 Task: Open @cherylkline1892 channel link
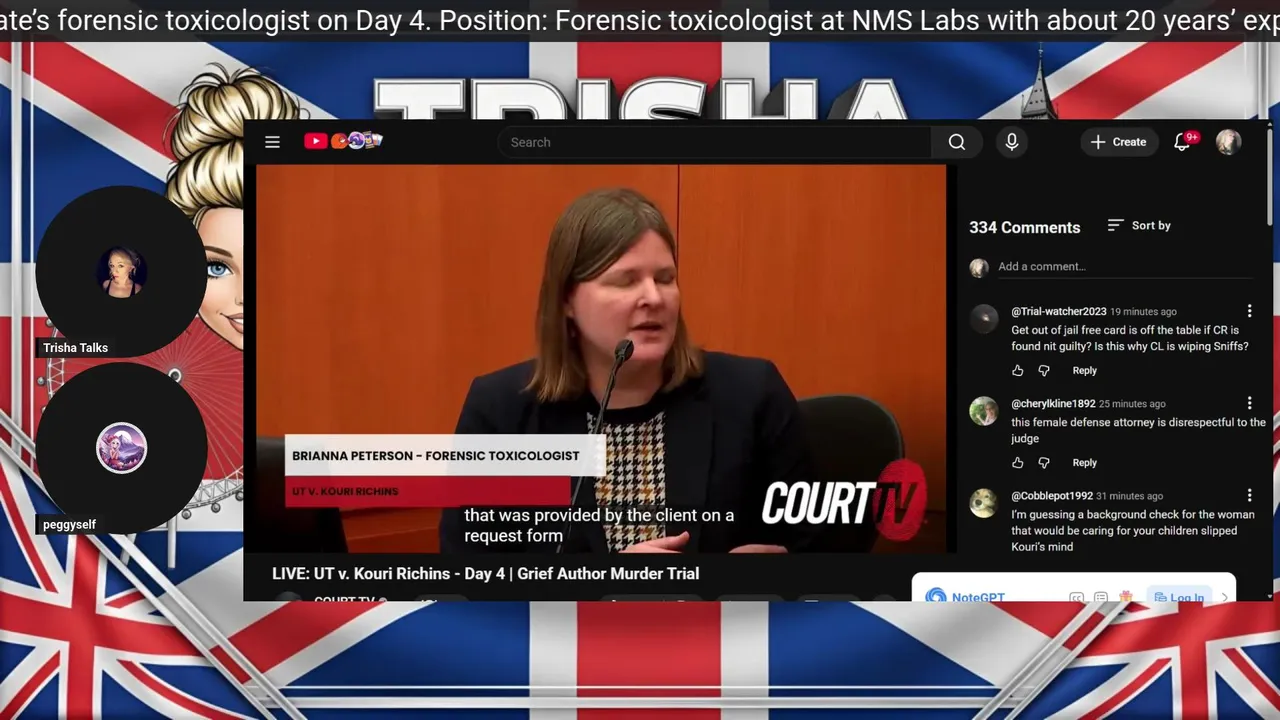pyautogui.click(x=1053, y=404)
